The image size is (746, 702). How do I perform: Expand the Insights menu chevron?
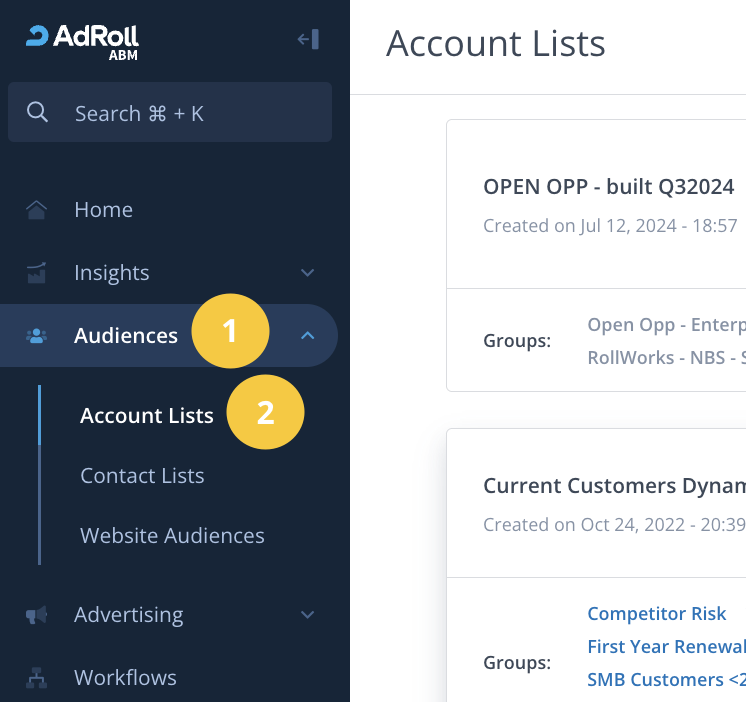pos(308,273)
